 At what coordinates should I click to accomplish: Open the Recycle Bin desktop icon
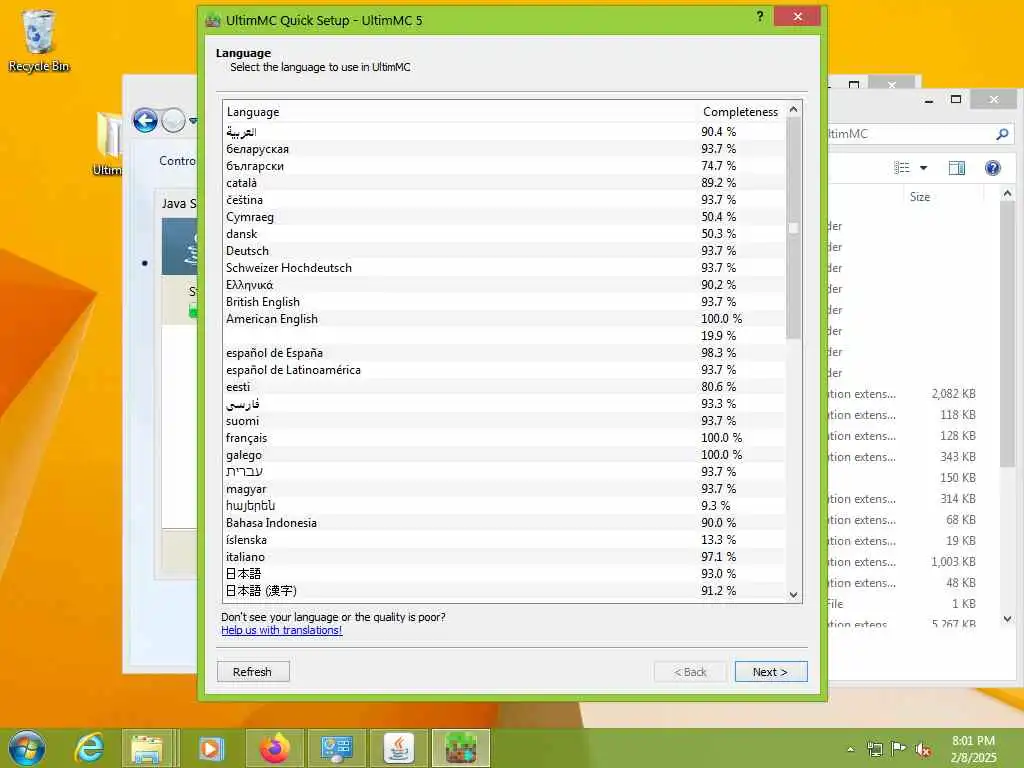[38, 40]
